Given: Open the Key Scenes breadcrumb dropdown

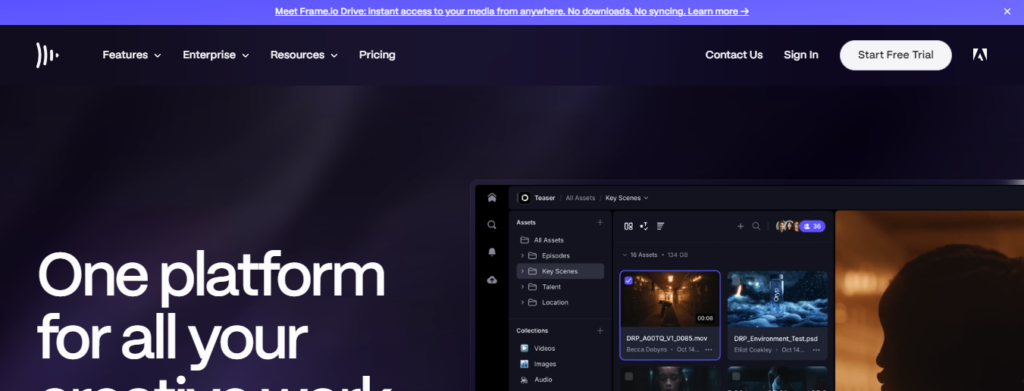Looking at the screenshot, I should pos(627,198).
